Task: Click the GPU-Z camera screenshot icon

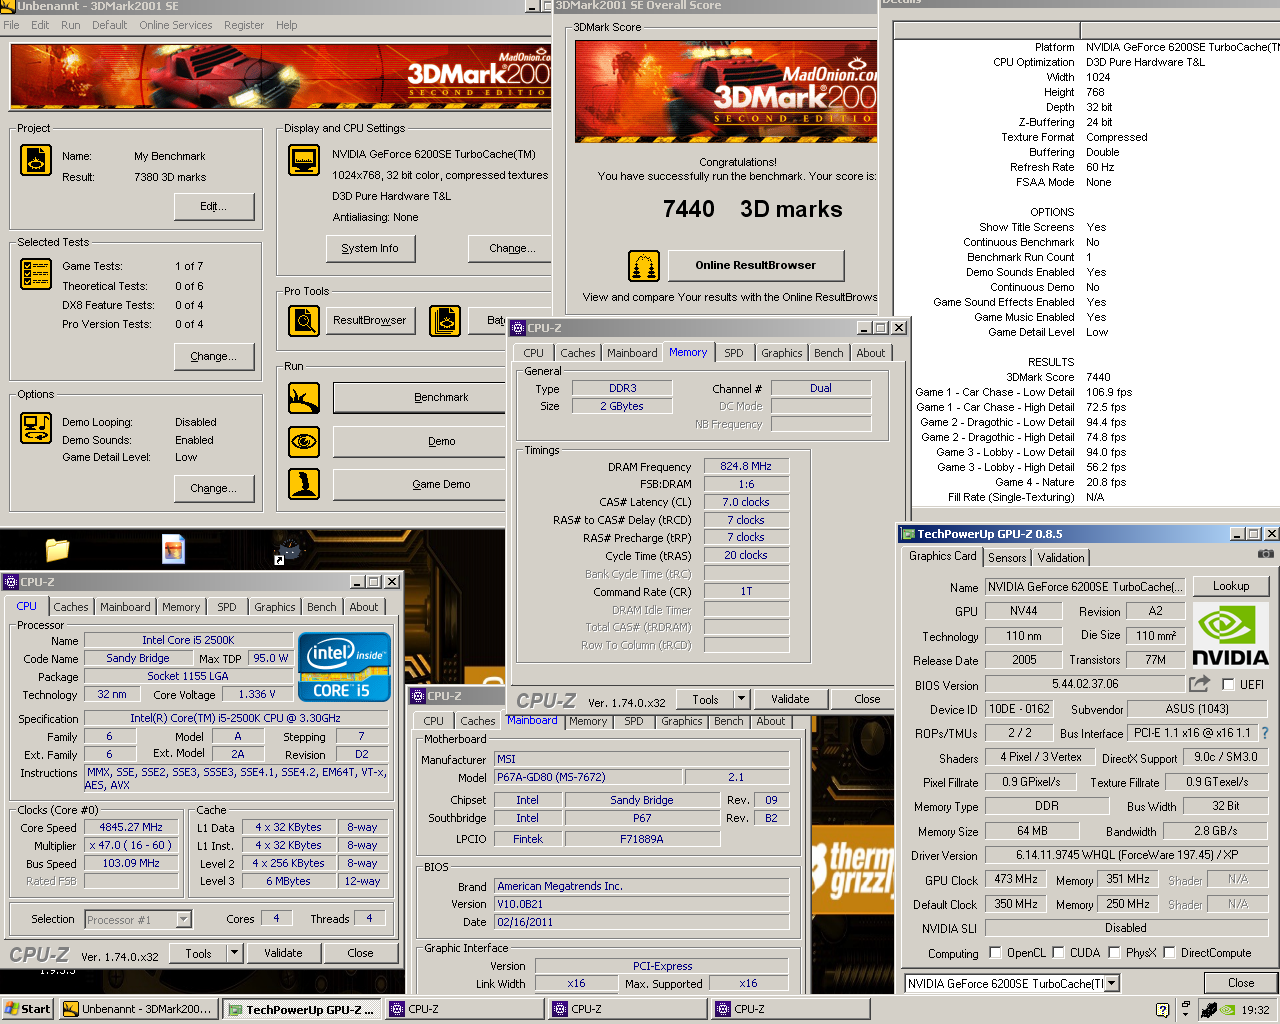Action: 1265,553
